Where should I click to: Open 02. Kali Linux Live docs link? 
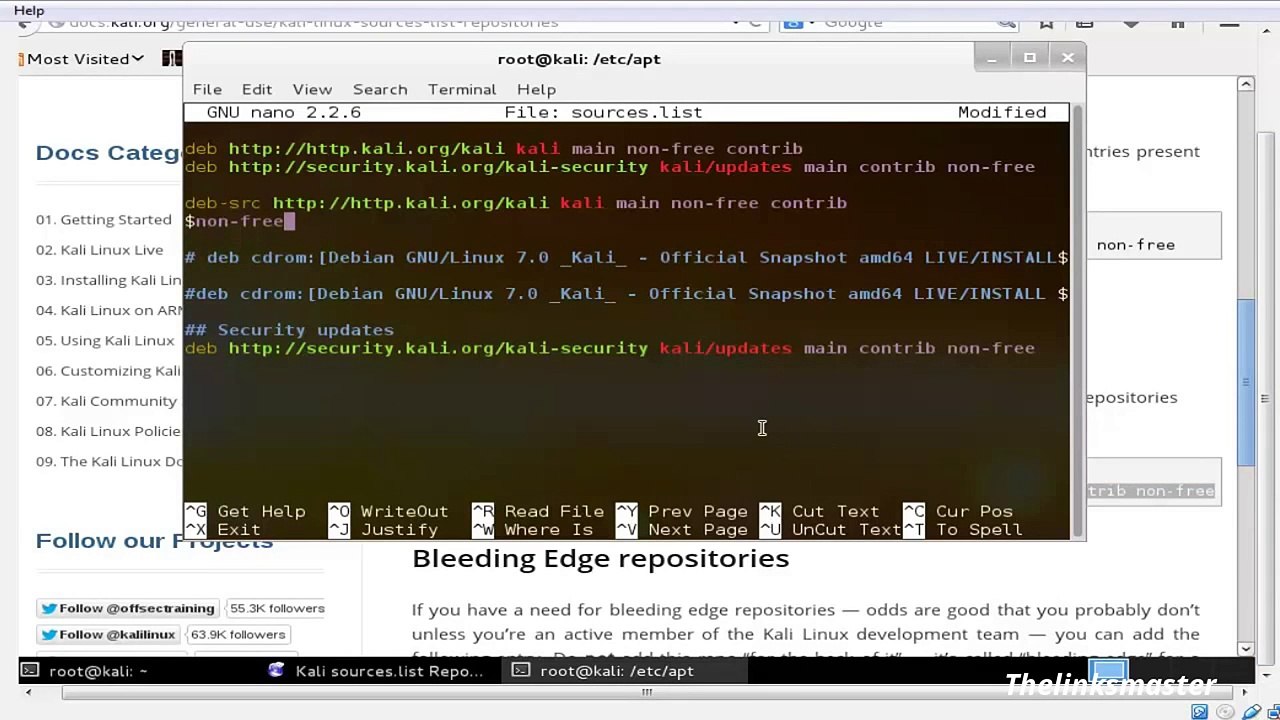(99, 250)
